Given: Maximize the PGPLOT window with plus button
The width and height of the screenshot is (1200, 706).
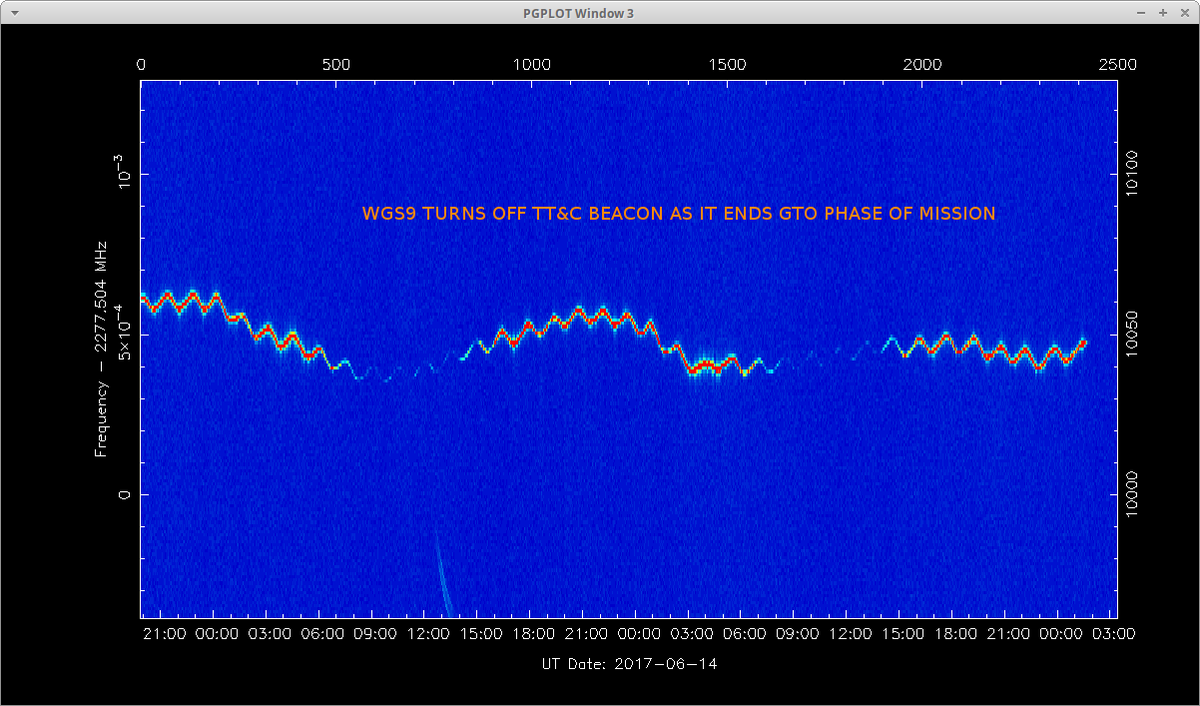Looking at the screenshot, I should pyautogui.click(x=1163, y=13).
